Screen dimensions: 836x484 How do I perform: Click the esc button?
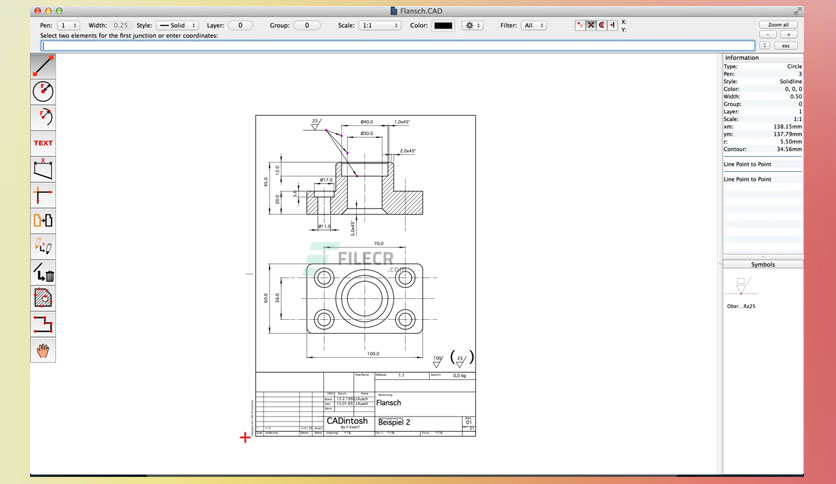pos(786,46)
